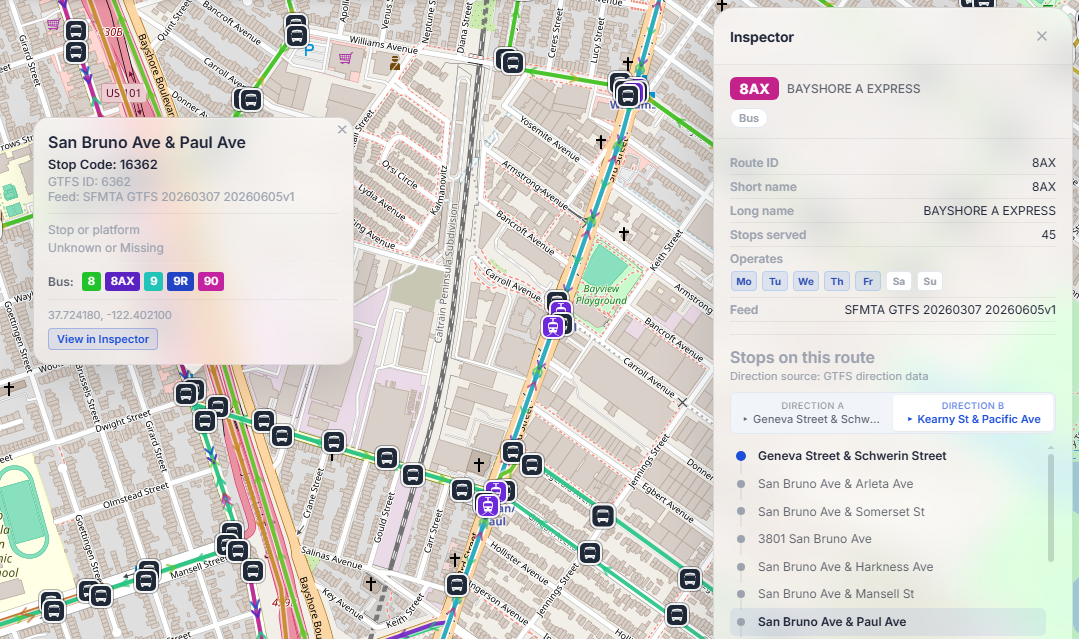Open route 8 badge in stop popup
This screenshot has height=639, width=1079.
(91, 281)
